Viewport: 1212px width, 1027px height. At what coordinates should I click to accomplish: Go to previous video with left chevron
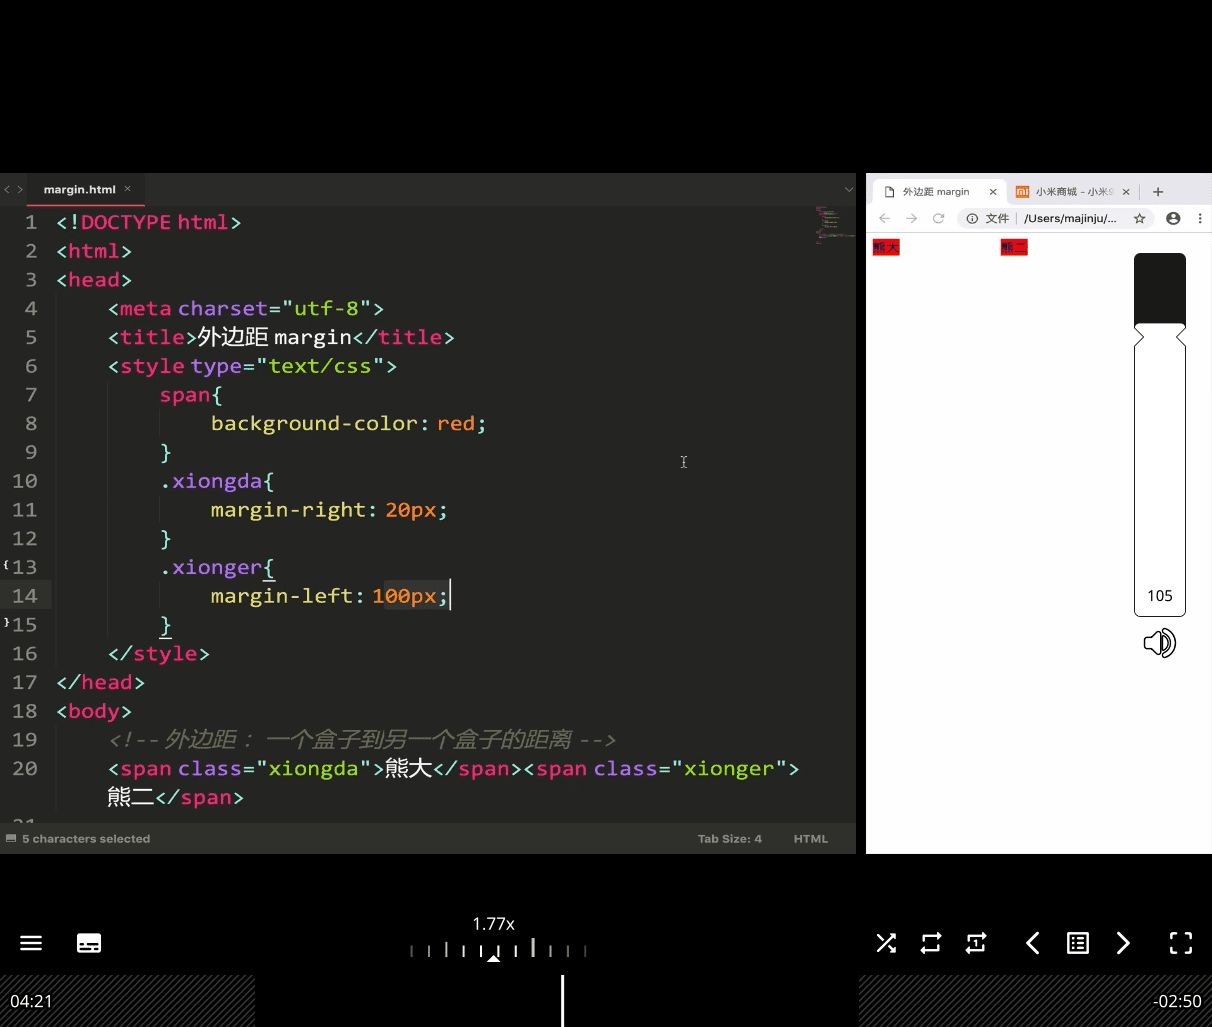1033,943
